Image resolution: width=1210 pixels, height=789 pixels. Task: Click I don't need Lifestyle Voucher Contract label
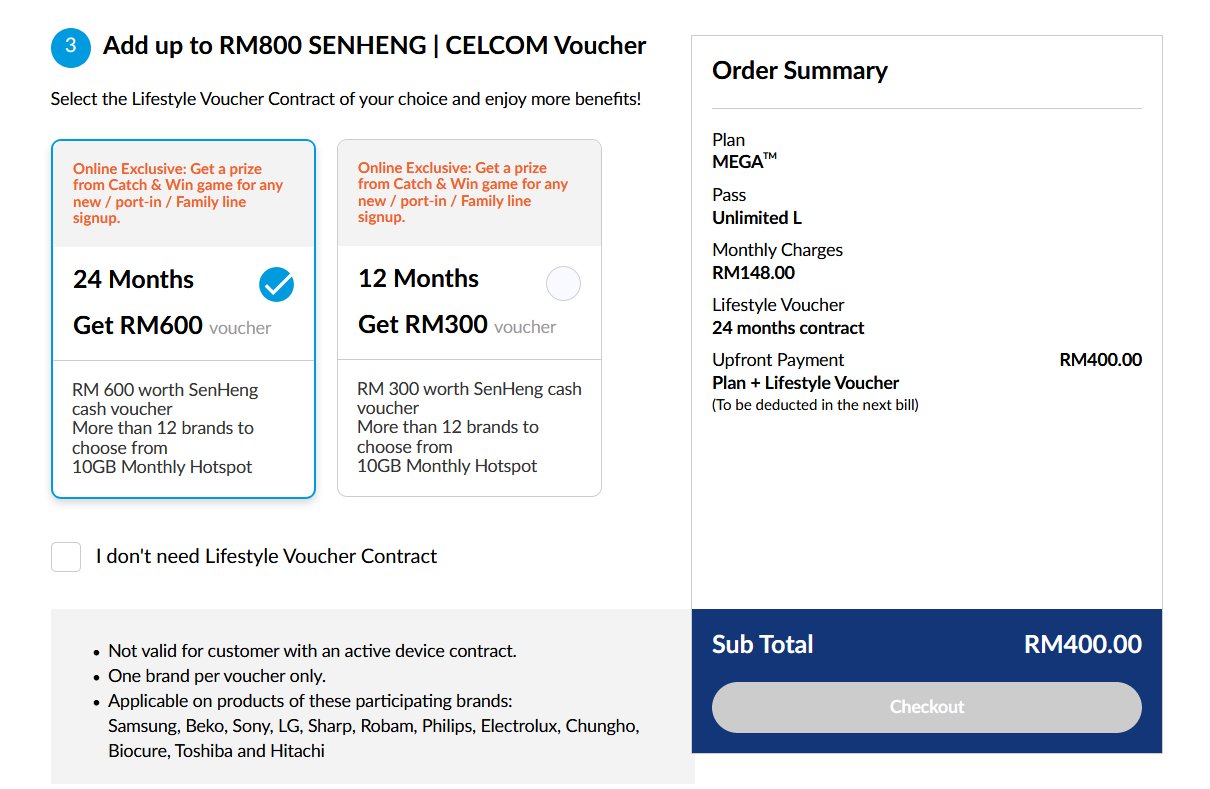266,556
